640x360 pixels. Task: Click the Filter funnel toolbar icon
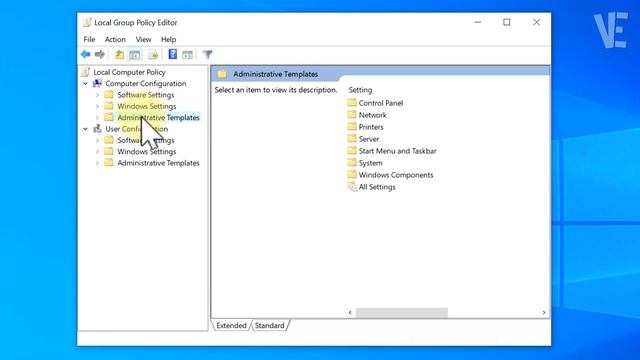pos(207,54)
